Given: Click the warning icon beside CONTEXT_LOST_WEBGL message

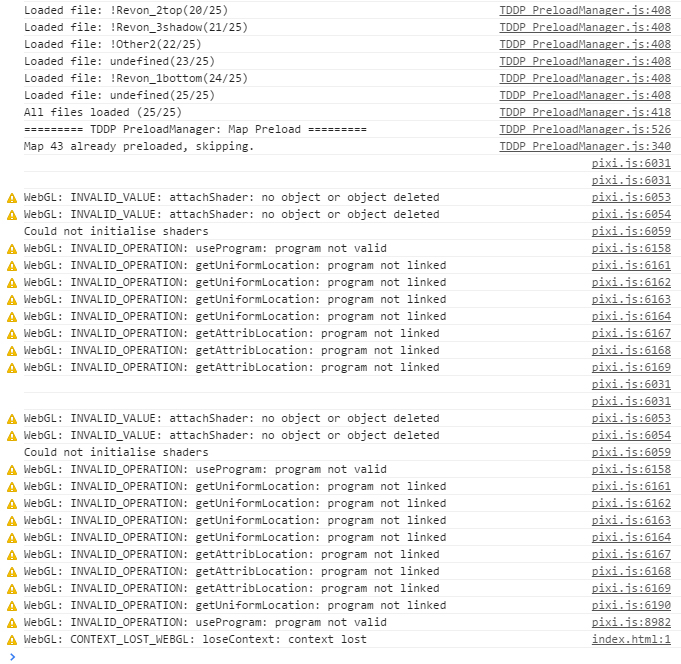Looking at the screenshot, I should pos(12,640).
